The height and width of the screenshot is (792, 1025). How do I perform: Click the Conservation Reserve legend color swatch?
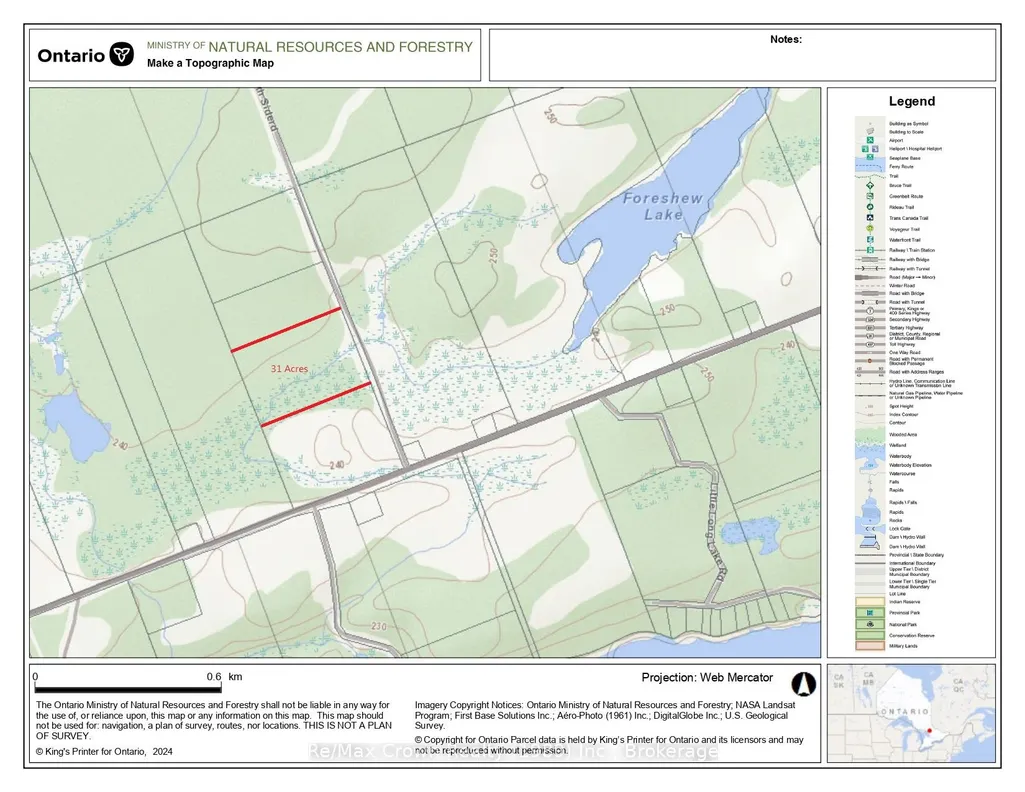(870, 635)
